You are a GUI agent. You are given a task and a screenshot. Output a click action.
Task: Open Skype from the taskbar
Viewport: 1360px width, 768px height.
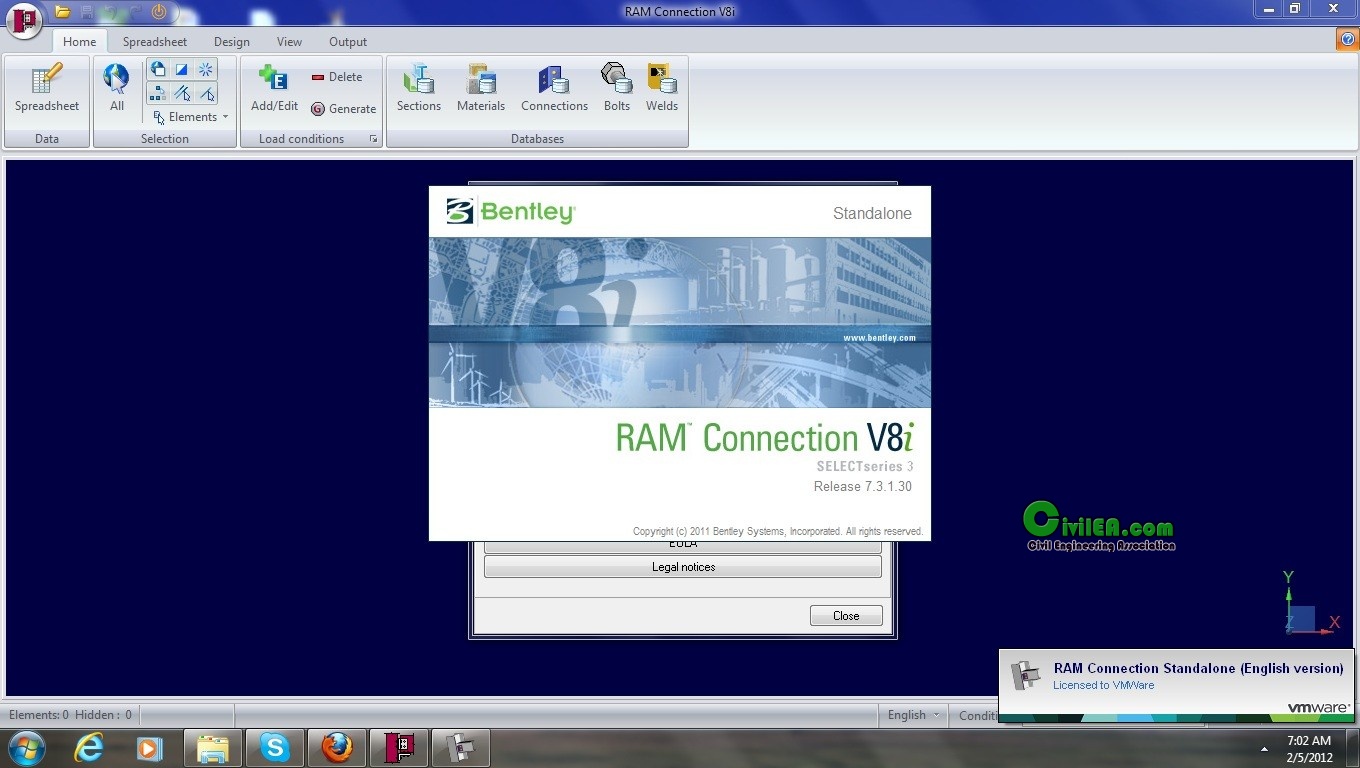coord(274,747)
